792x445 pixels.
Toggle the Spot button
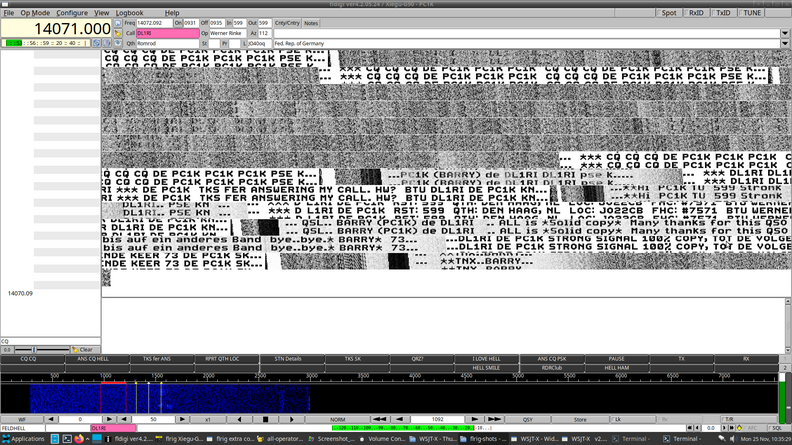click(667, 13)
